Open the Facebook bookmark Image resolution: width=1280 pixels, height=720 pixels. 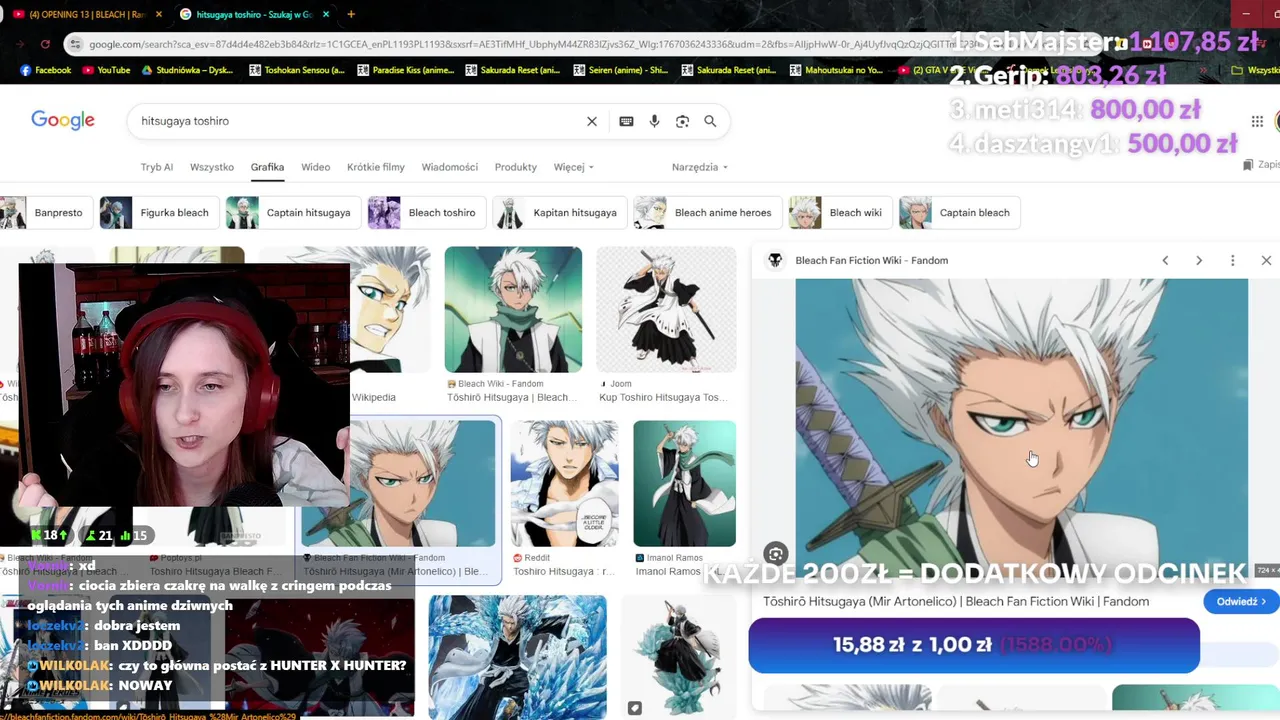click(x=45, y=70)
